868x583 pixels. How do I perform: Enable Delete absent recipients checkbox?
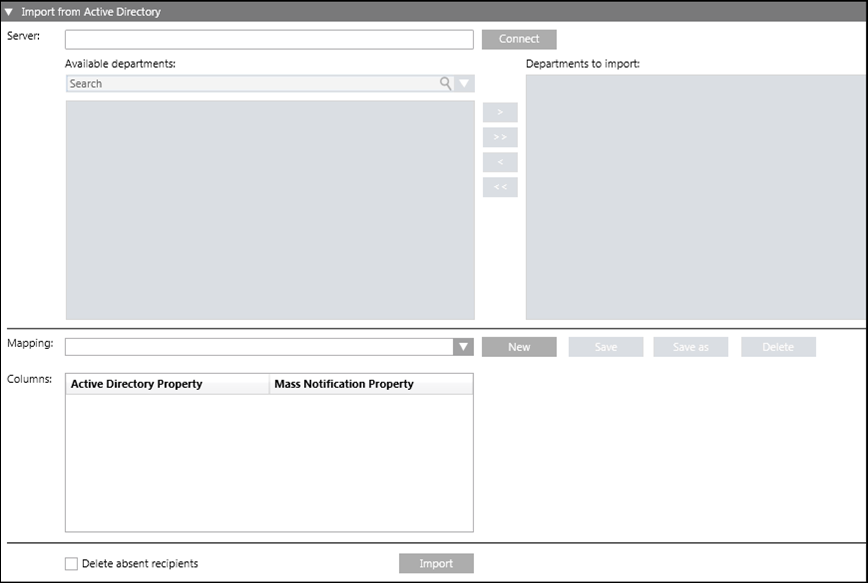71,564
